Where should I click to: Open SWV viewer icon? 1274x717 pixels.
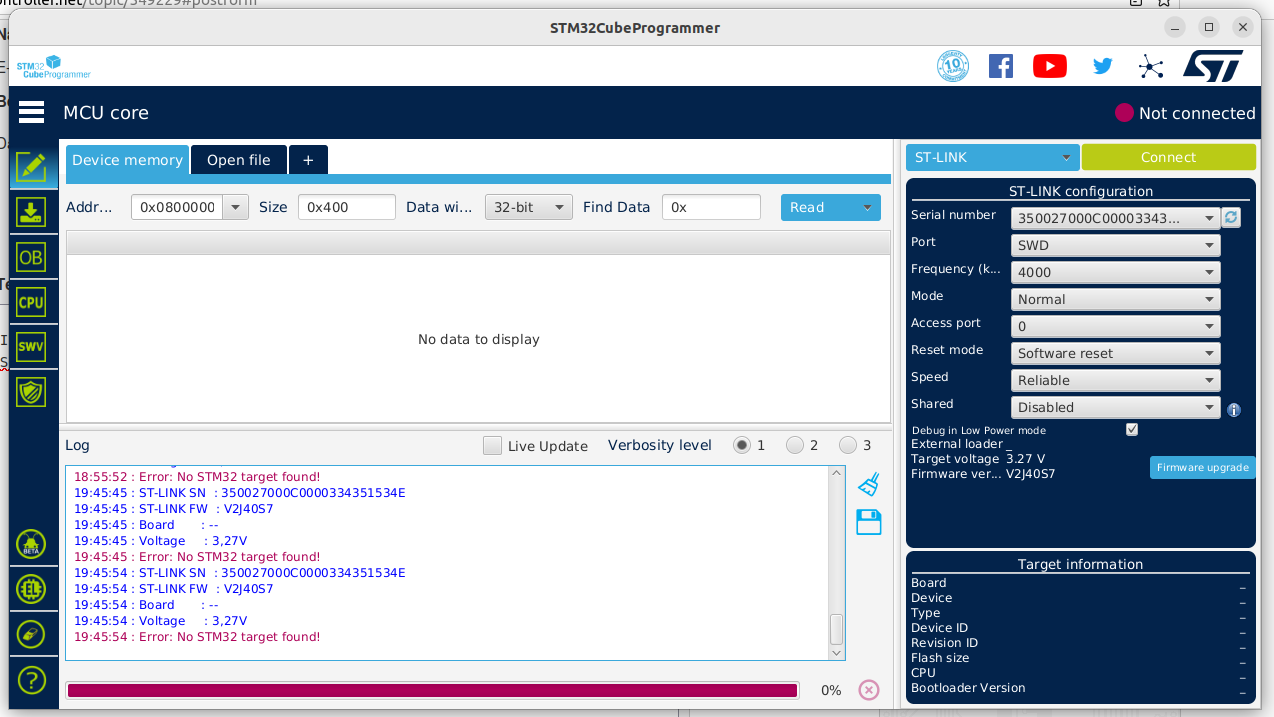click(x=32, y=347)
